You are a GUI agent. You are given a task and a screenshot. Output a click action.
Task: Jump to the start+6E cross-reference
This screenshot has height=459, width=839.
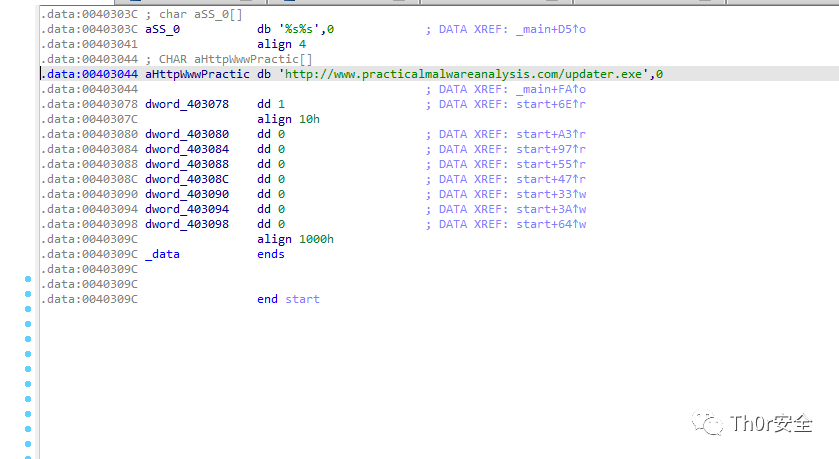pyautogui.click(x=551, y=104)
